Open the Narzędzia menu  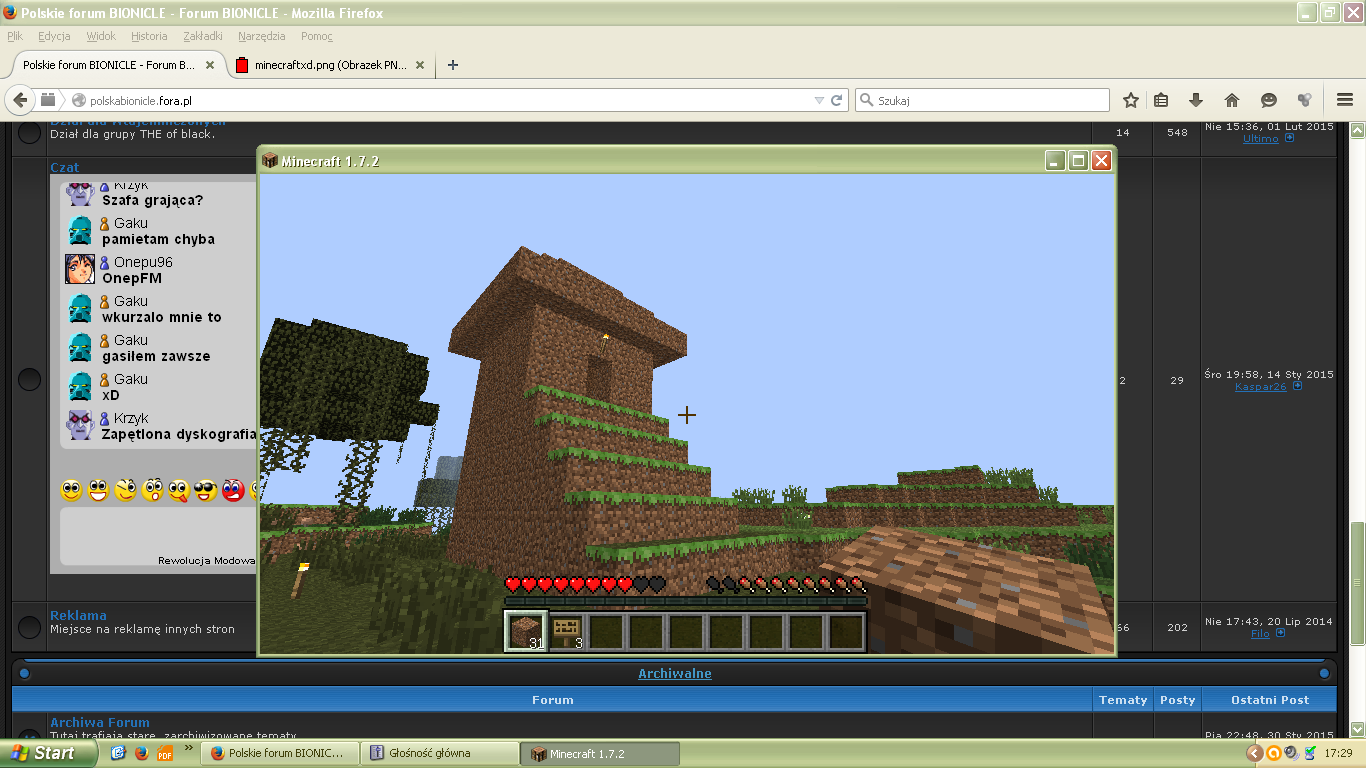pos(262,35)
